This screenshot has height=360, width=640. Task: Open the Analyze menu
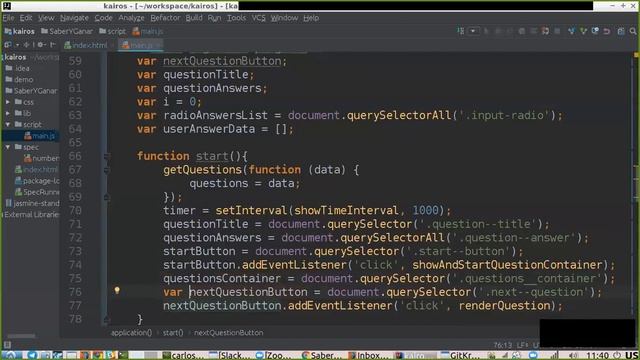(131, 18)
